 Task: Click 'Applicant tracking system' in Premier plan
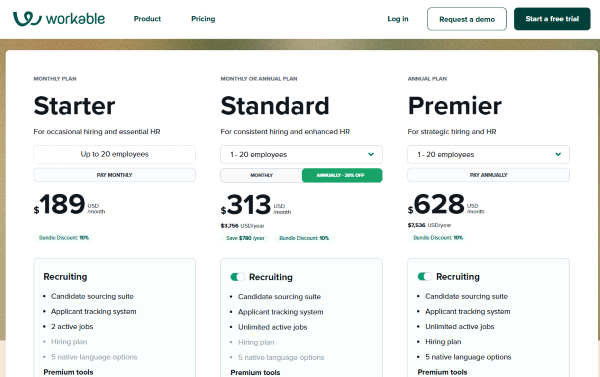(468, 312)
